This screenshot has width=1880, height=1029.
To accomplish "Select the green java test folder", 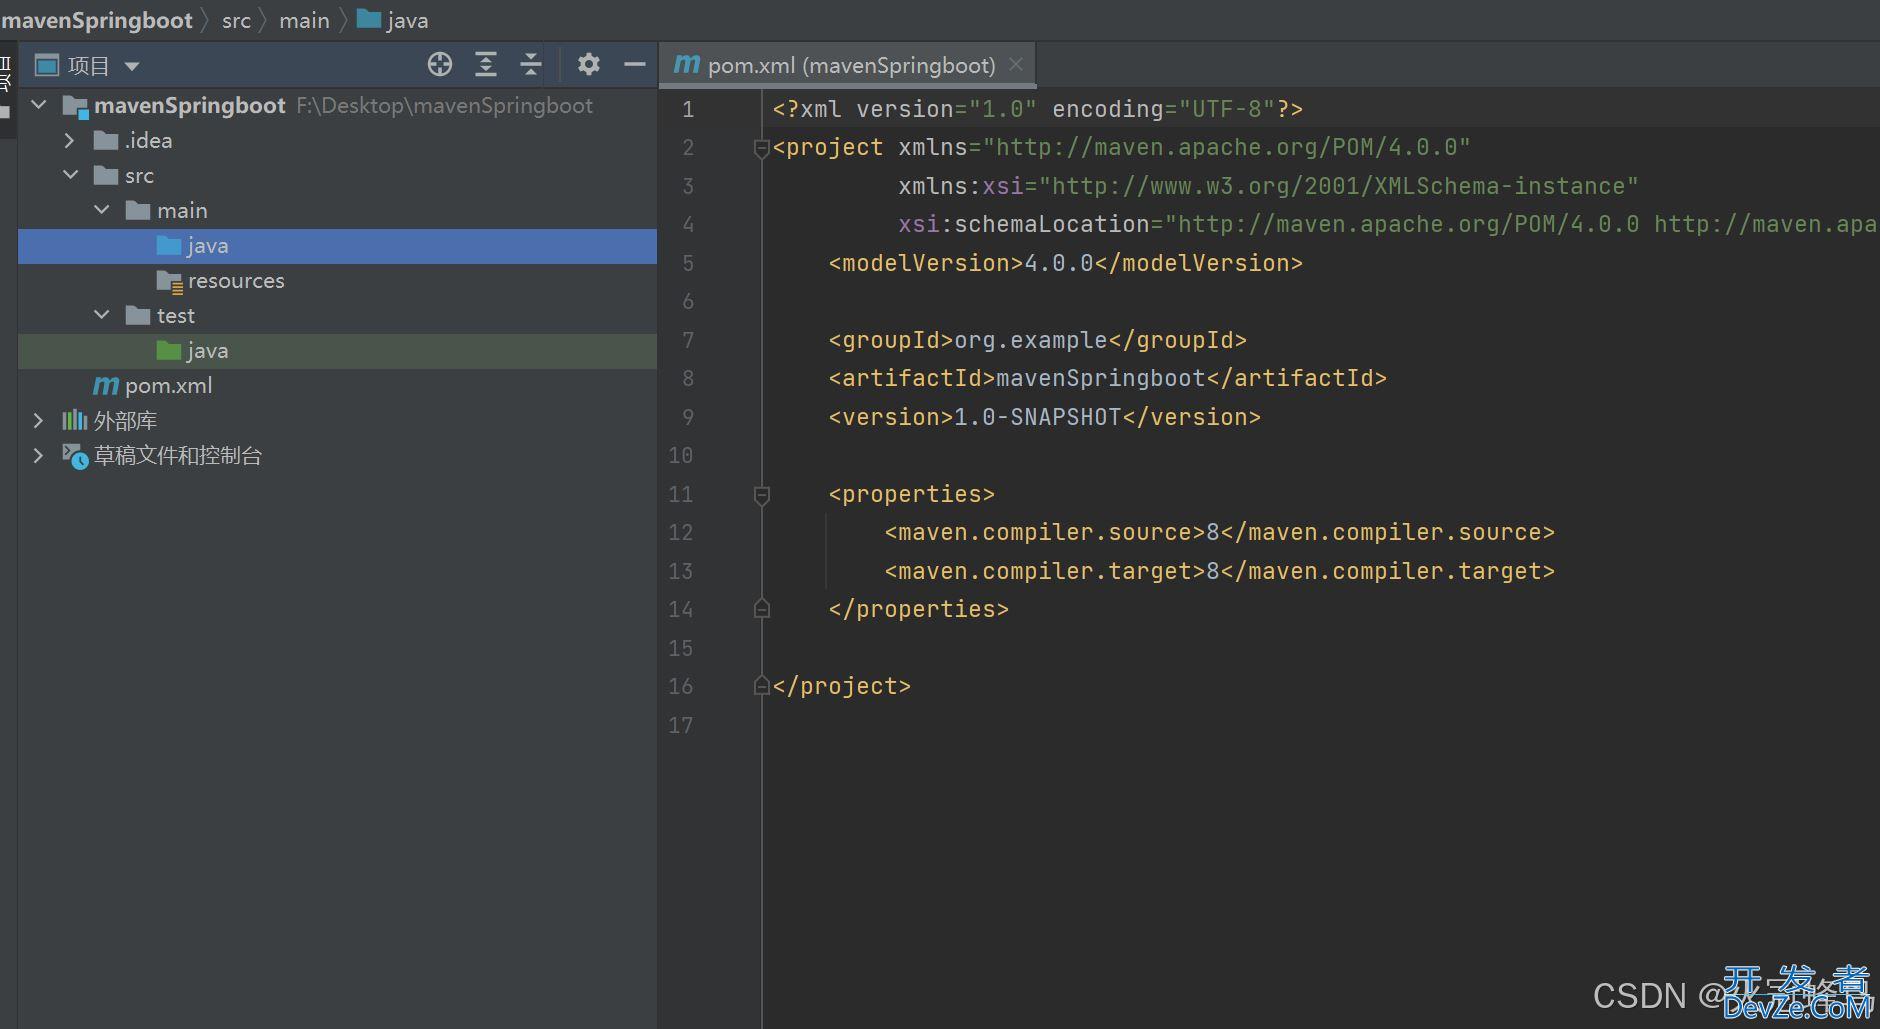I will point(337,351).
